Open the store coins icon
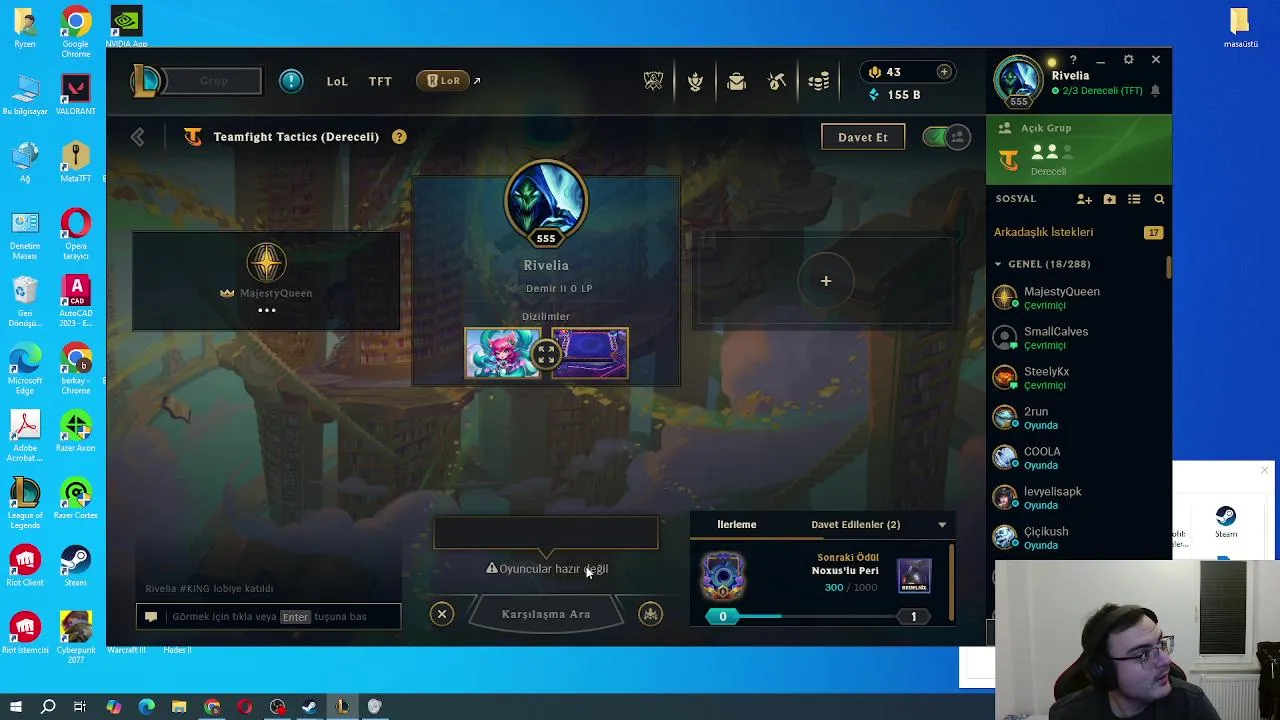 (819, 81)
